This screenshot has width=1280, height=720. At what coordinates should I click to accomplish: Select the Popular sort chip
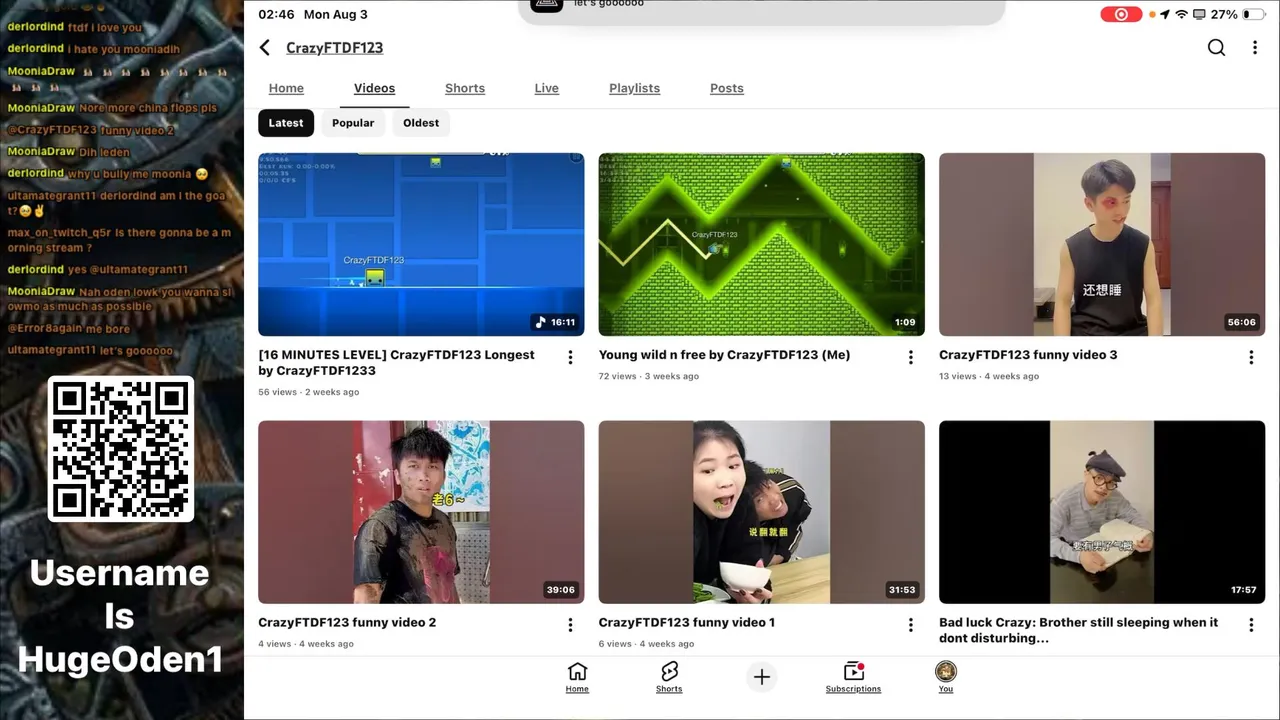(353, 123)
